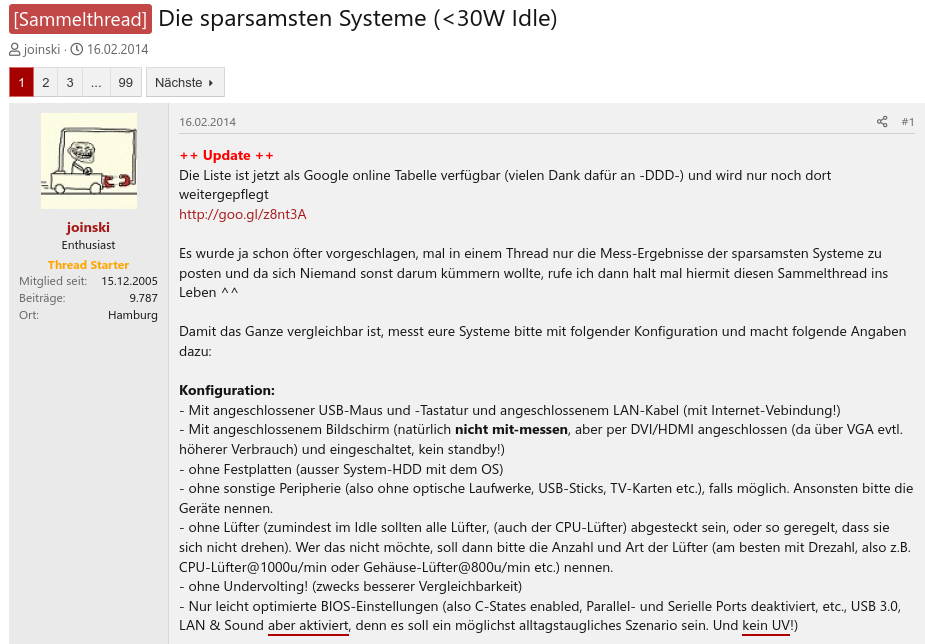925x644 pixels.
Task: Click the clock icon beside thread date
Action: (76, 50)
